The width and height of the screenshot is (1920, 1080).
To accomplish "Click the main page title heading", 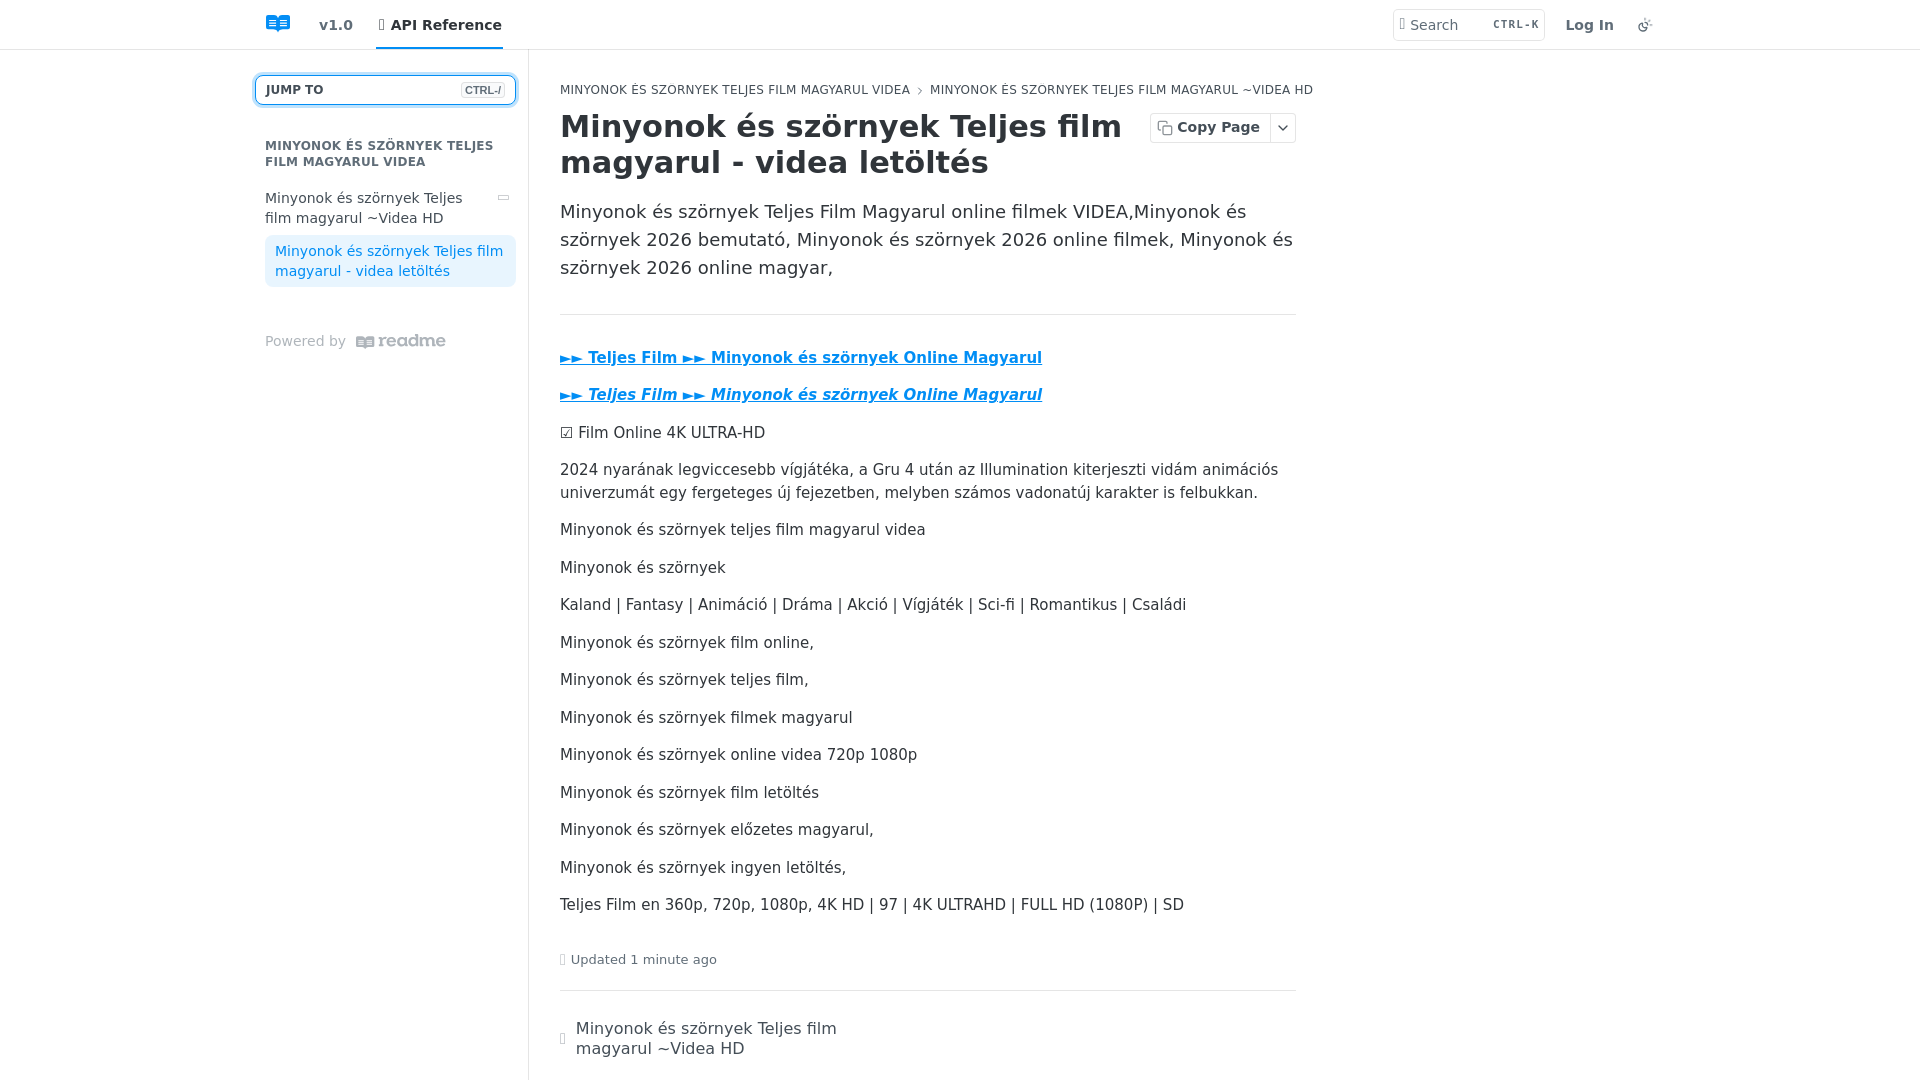I will [841, 145].
